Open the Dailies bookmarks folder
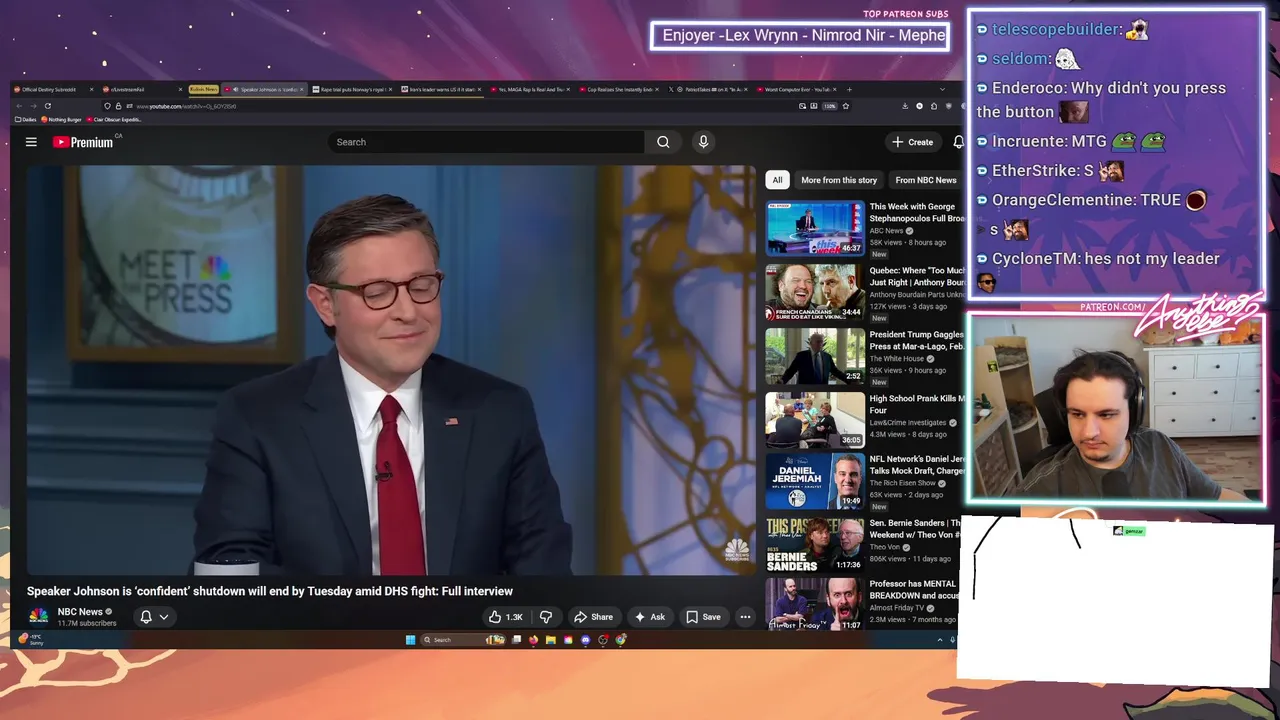 tap(26, 119)
